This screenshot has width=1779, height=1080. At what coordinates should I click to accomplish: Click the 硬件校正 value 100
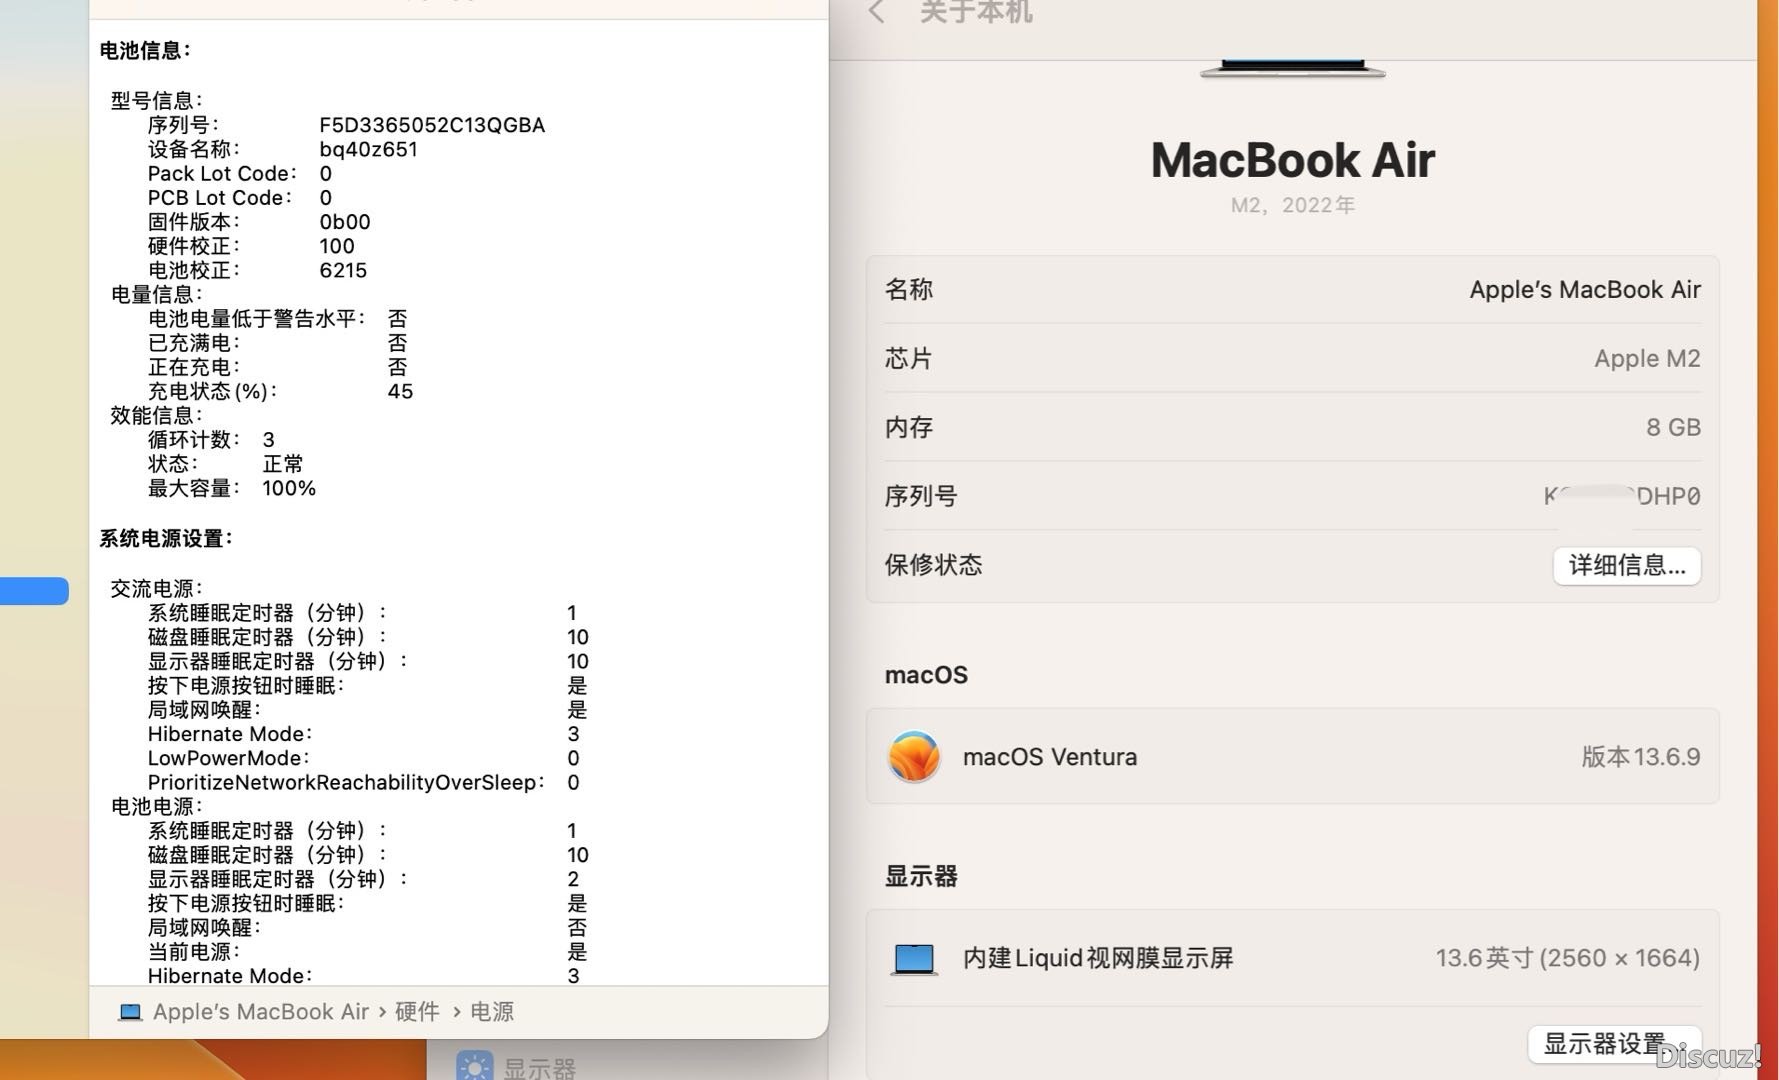pyautogui.click(x=337, y=246)
